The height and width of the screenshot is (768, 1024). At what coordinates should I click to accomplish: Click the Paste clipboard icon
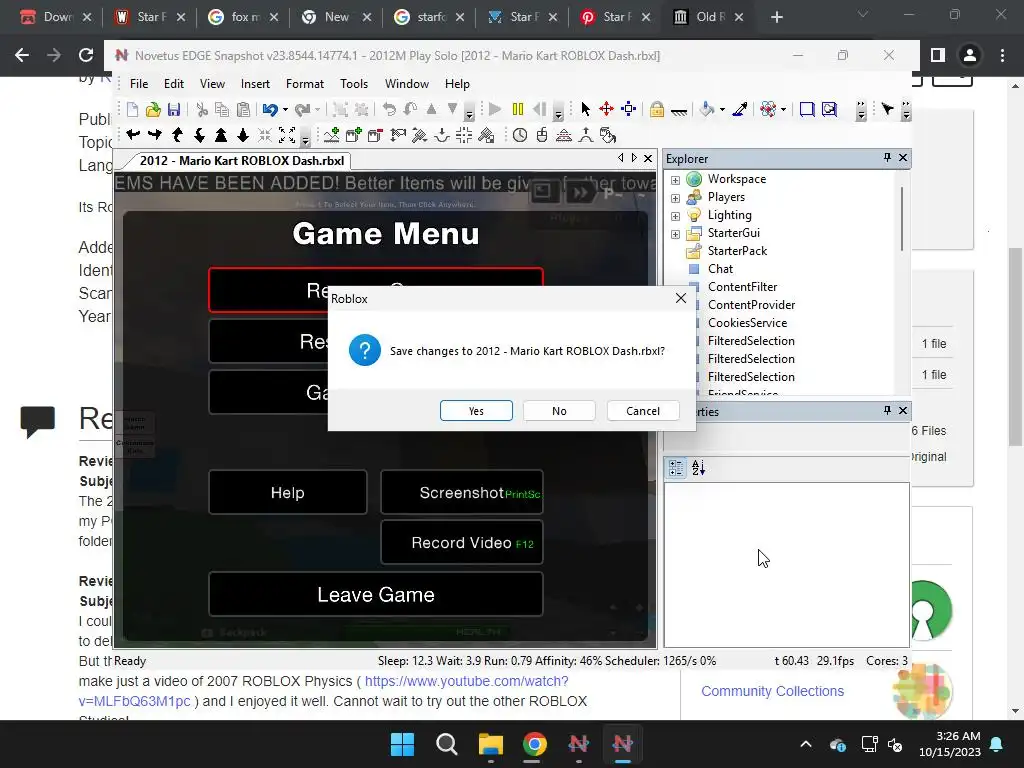(x=243, y=110)
